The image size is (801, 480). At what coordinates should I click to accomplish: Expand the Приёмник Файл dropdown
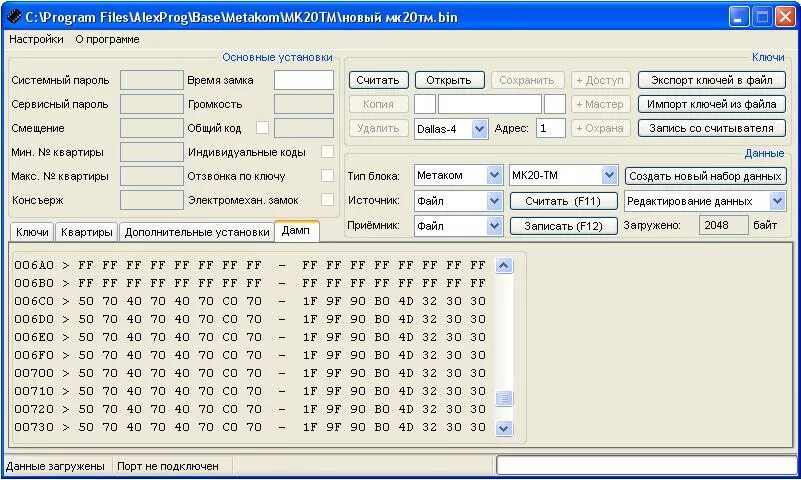[x=494, y=226]
